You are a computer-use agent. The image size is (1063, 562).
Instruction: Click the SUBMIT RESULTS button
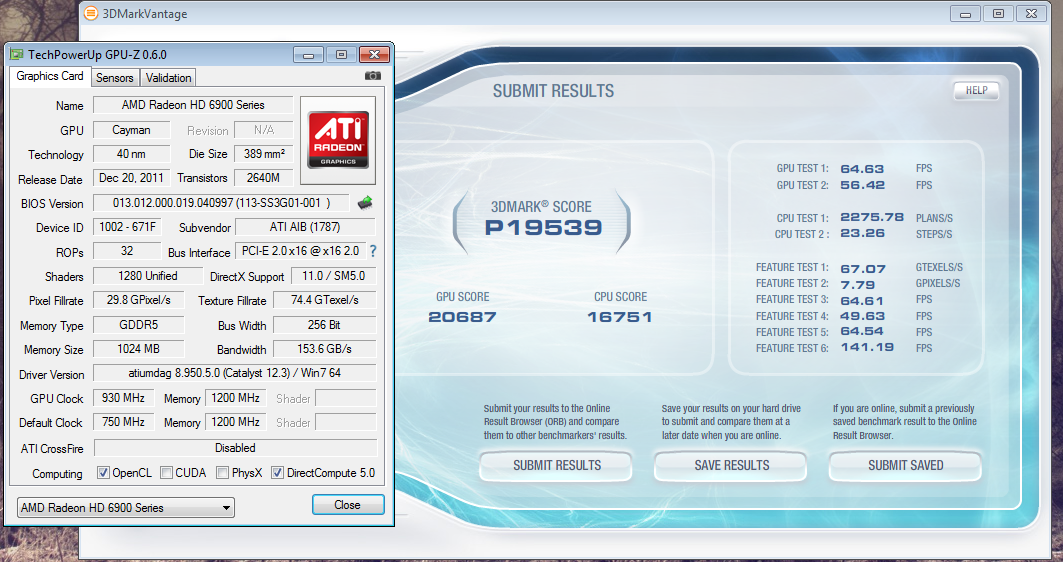click(557, 466)
